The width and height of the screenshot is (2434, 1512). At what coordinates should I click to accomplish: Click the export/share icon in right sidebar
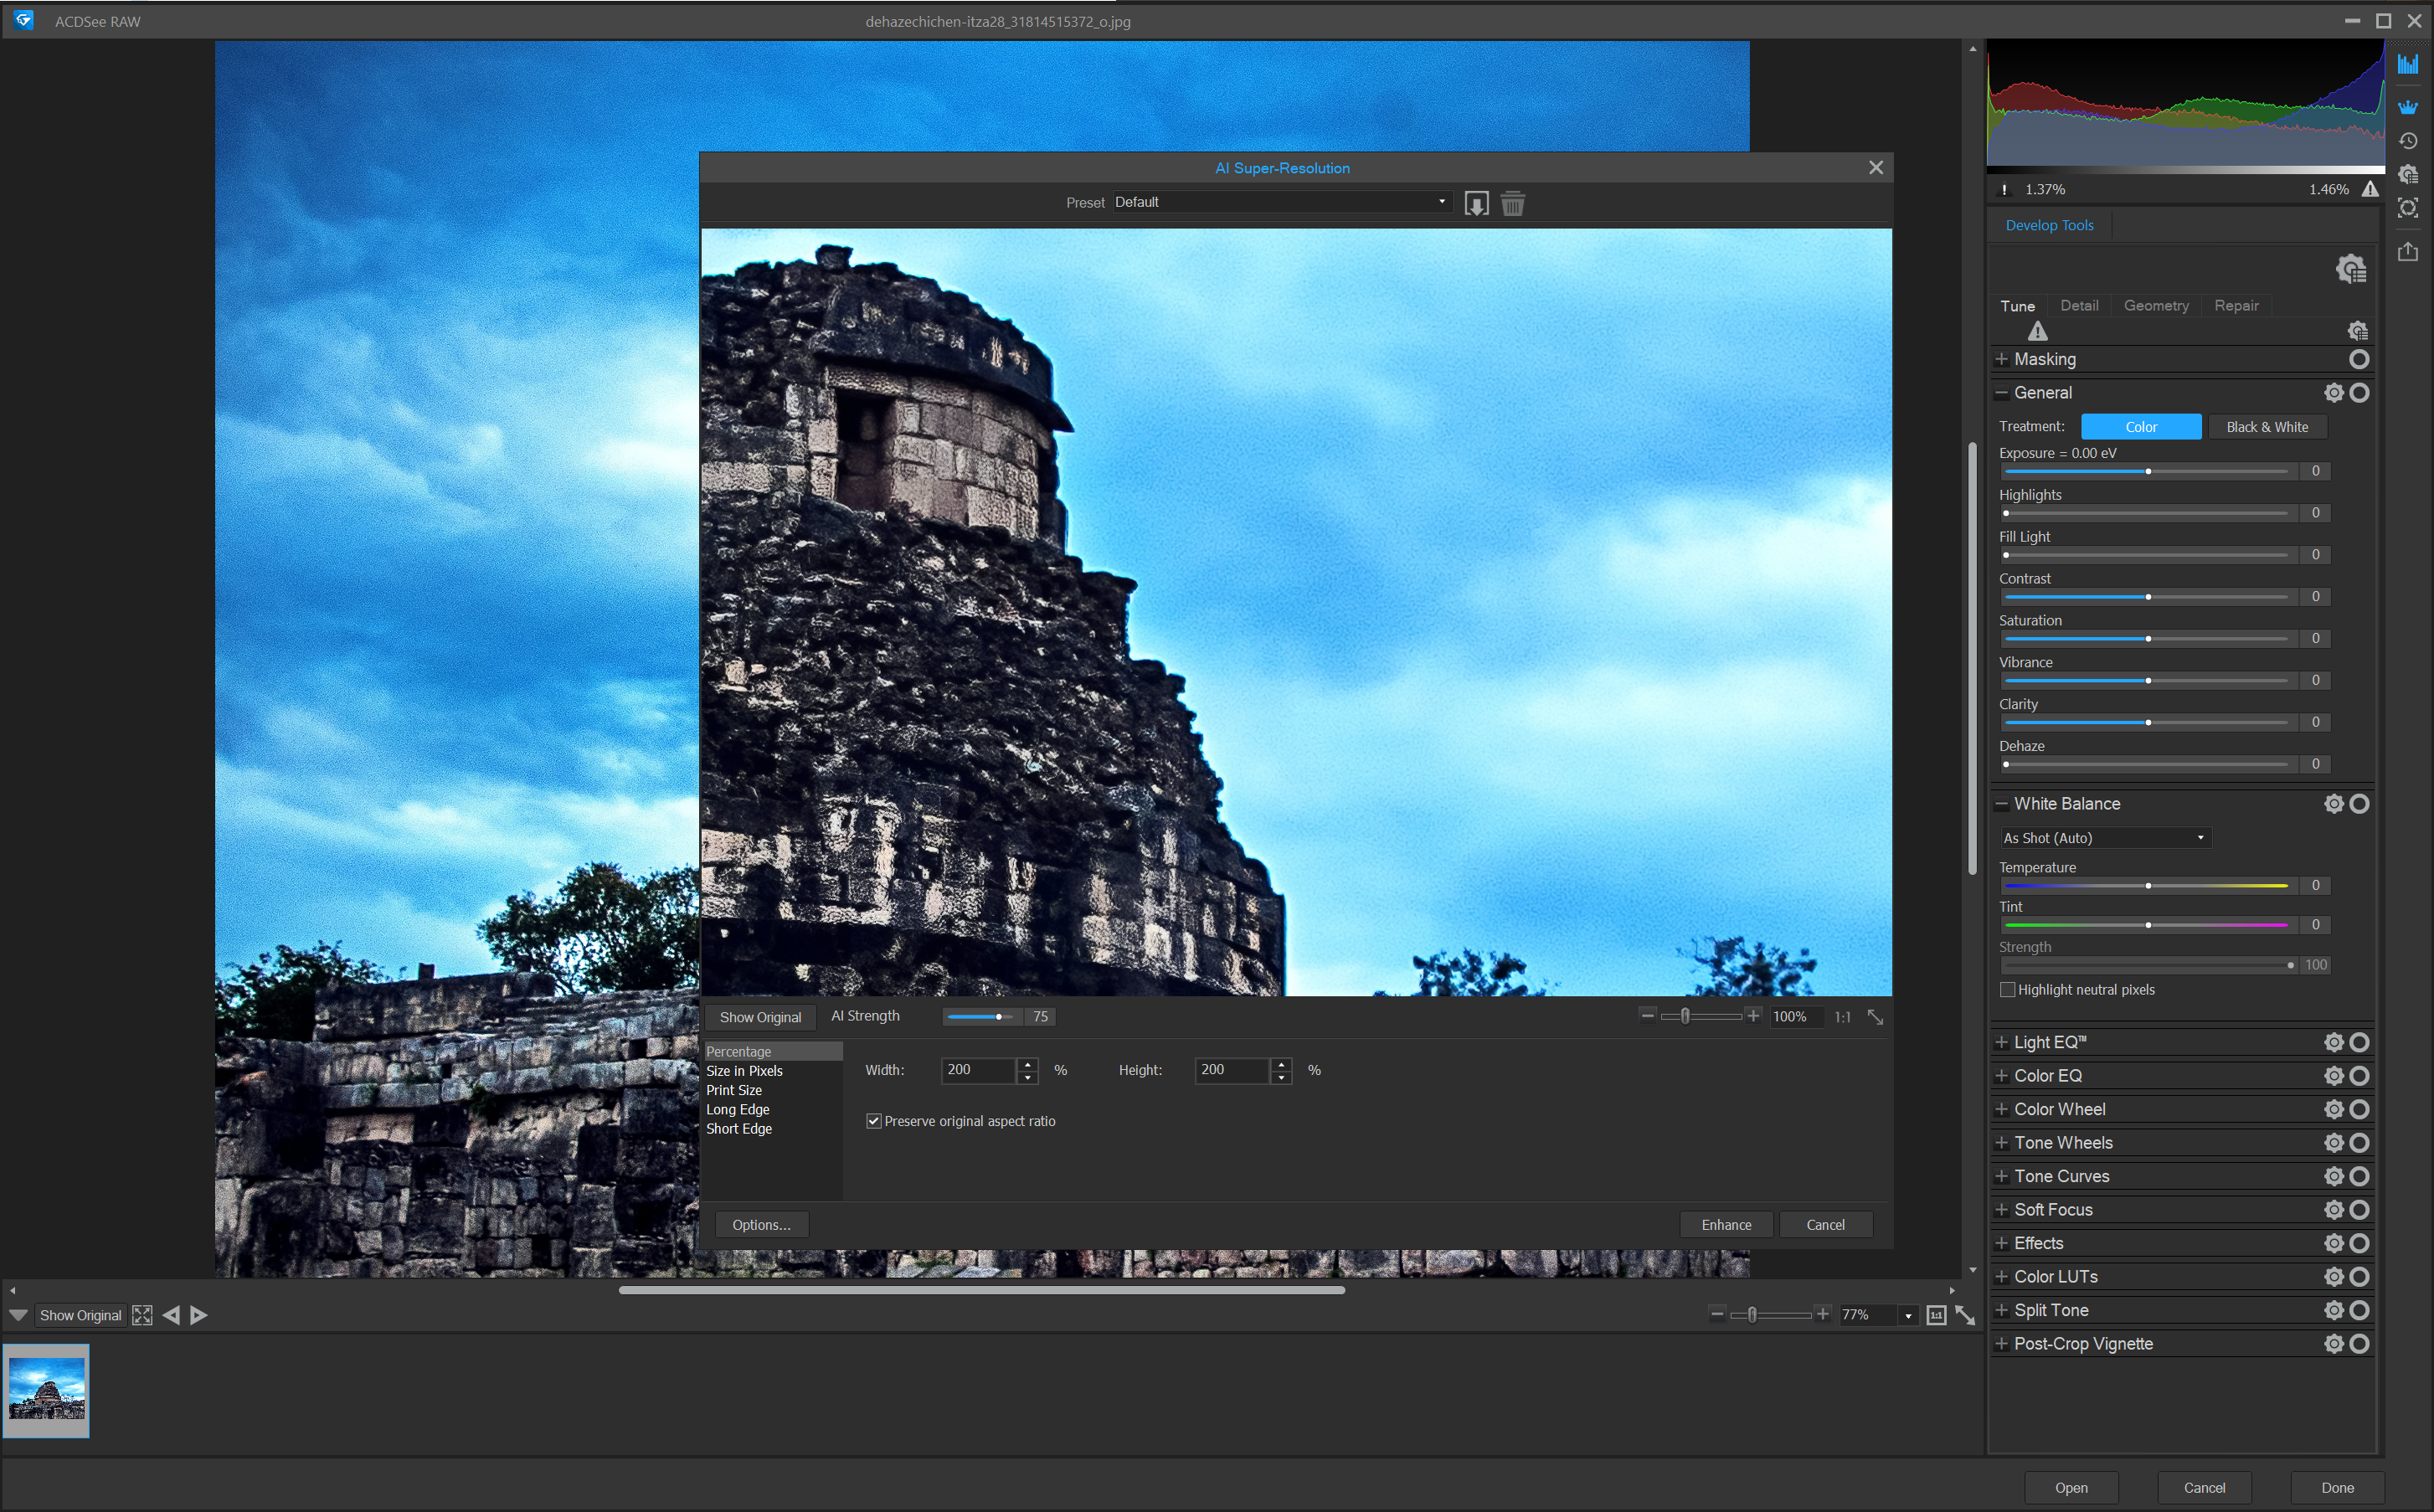[x=2408, y=252]
